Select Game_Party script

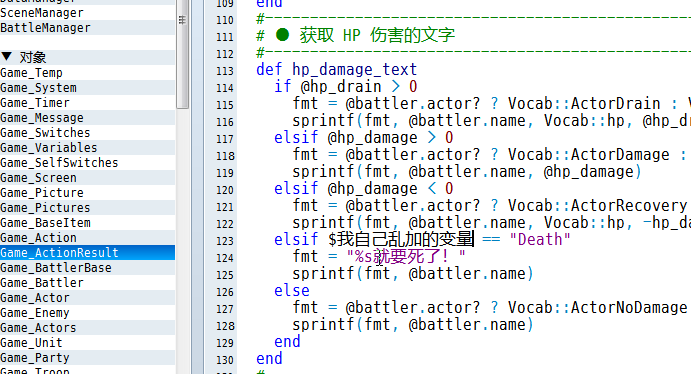point(35,357)
